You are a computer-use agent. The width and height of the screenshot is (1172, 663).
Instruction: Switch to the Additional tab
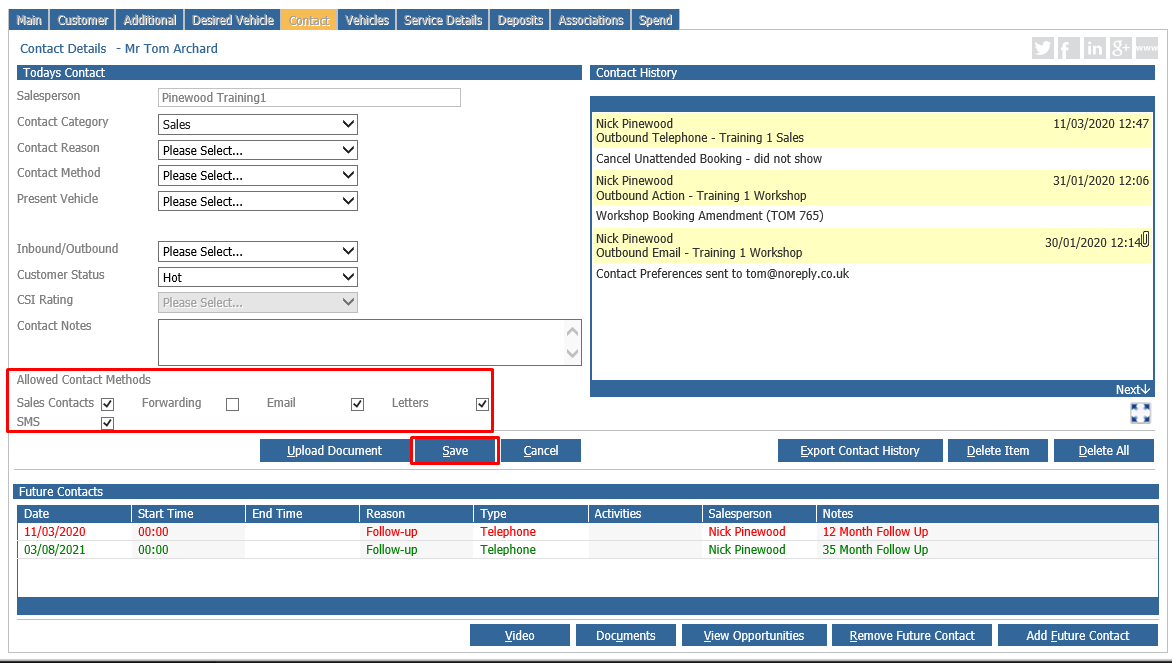[x=150, y=20]
